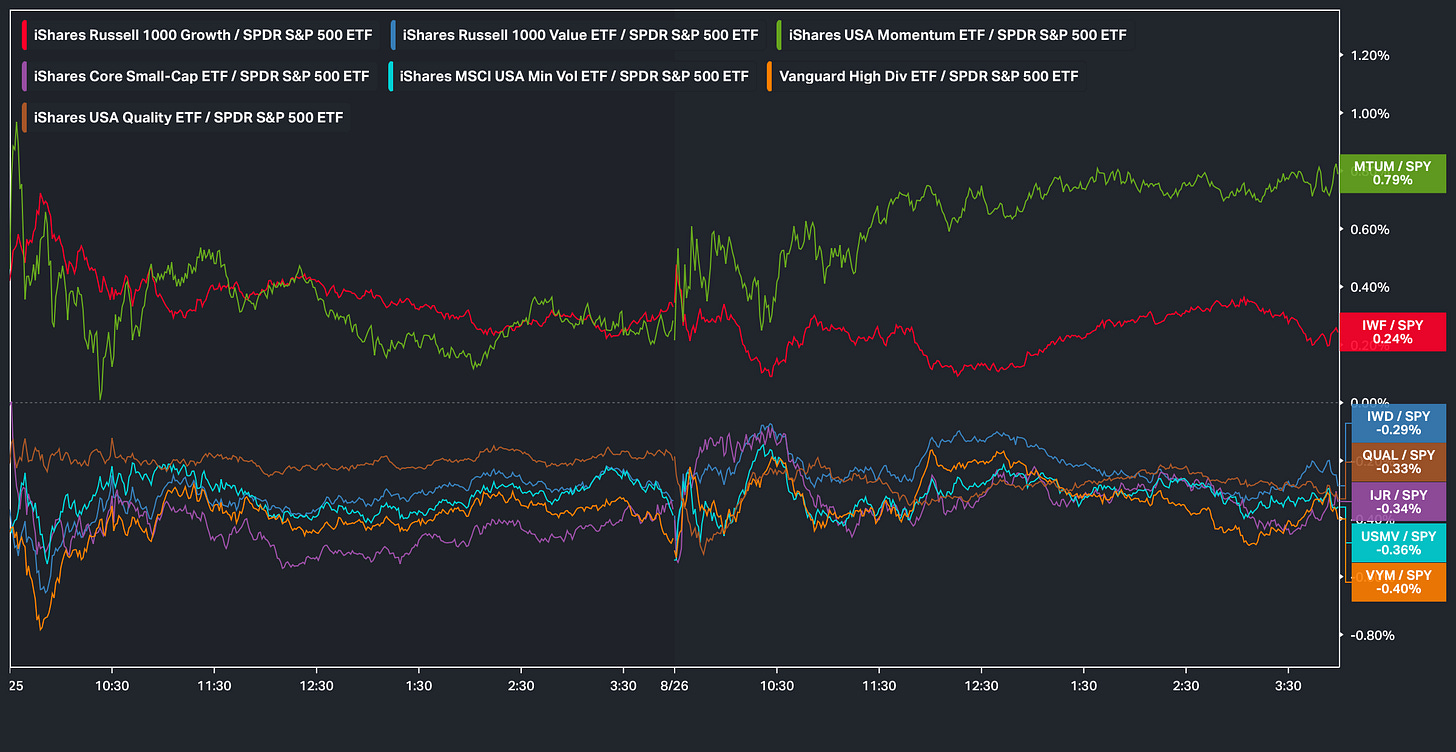Image resolution: width=1456 pixels, height=752 pixels.
Task: Click the 12:30 time label after the 8/26 date
Action: (982, 686)
